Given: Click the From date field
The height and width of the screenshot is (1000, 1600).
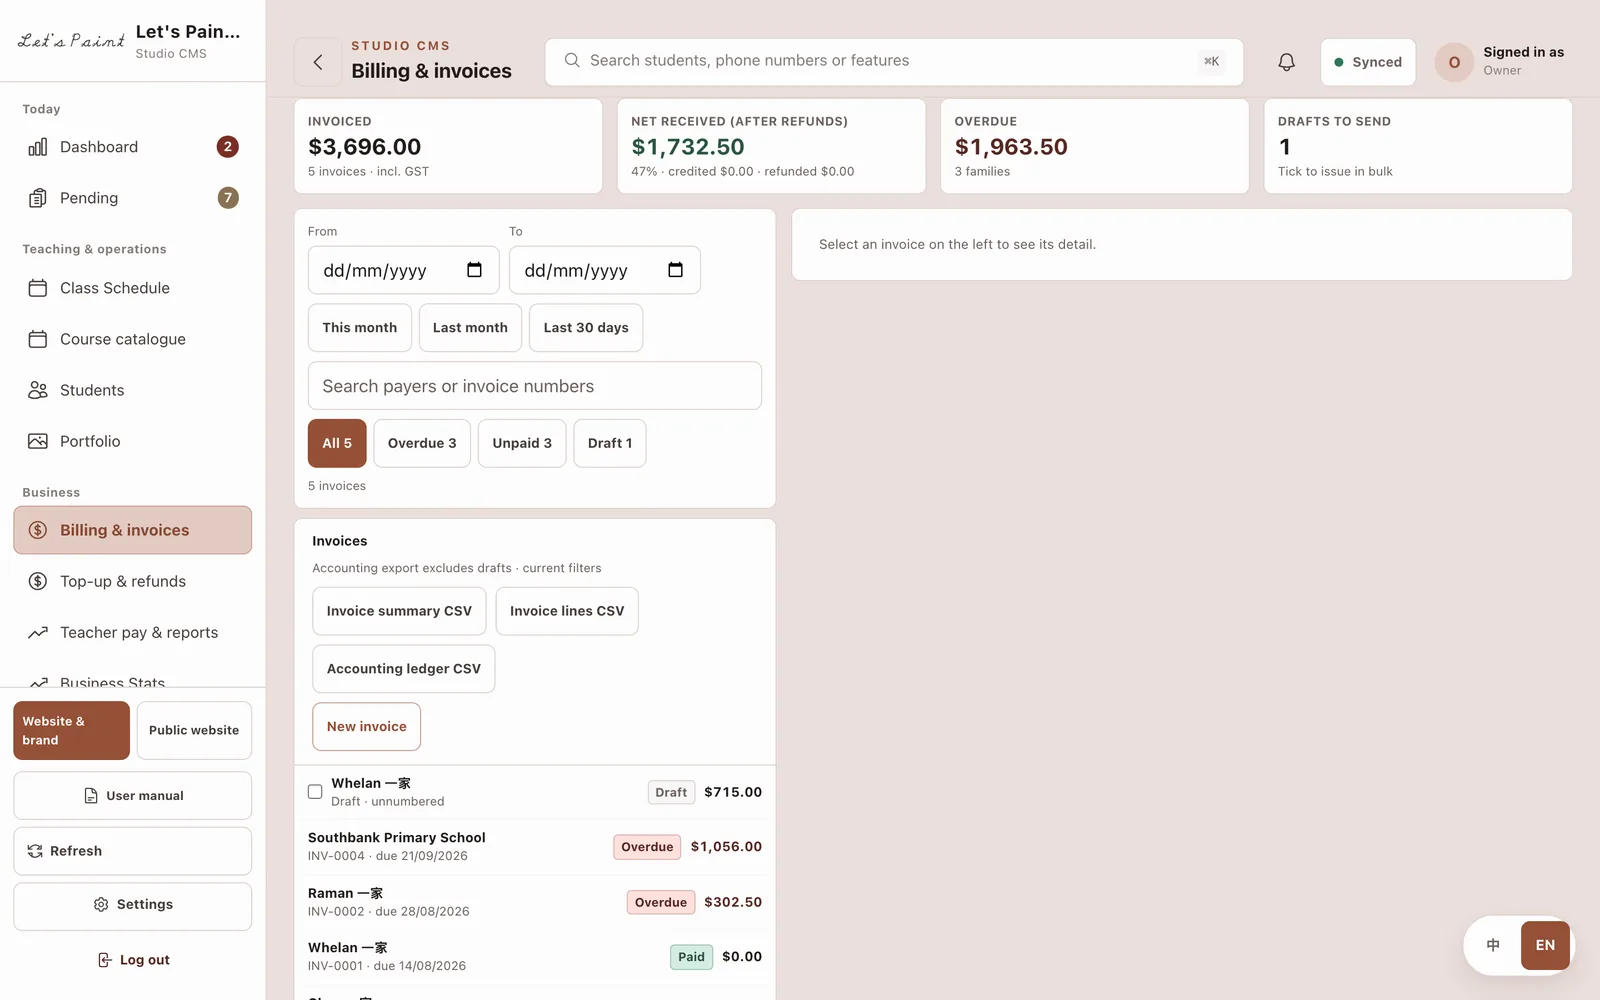Looking at the screenshot, I should coord(404,270).
